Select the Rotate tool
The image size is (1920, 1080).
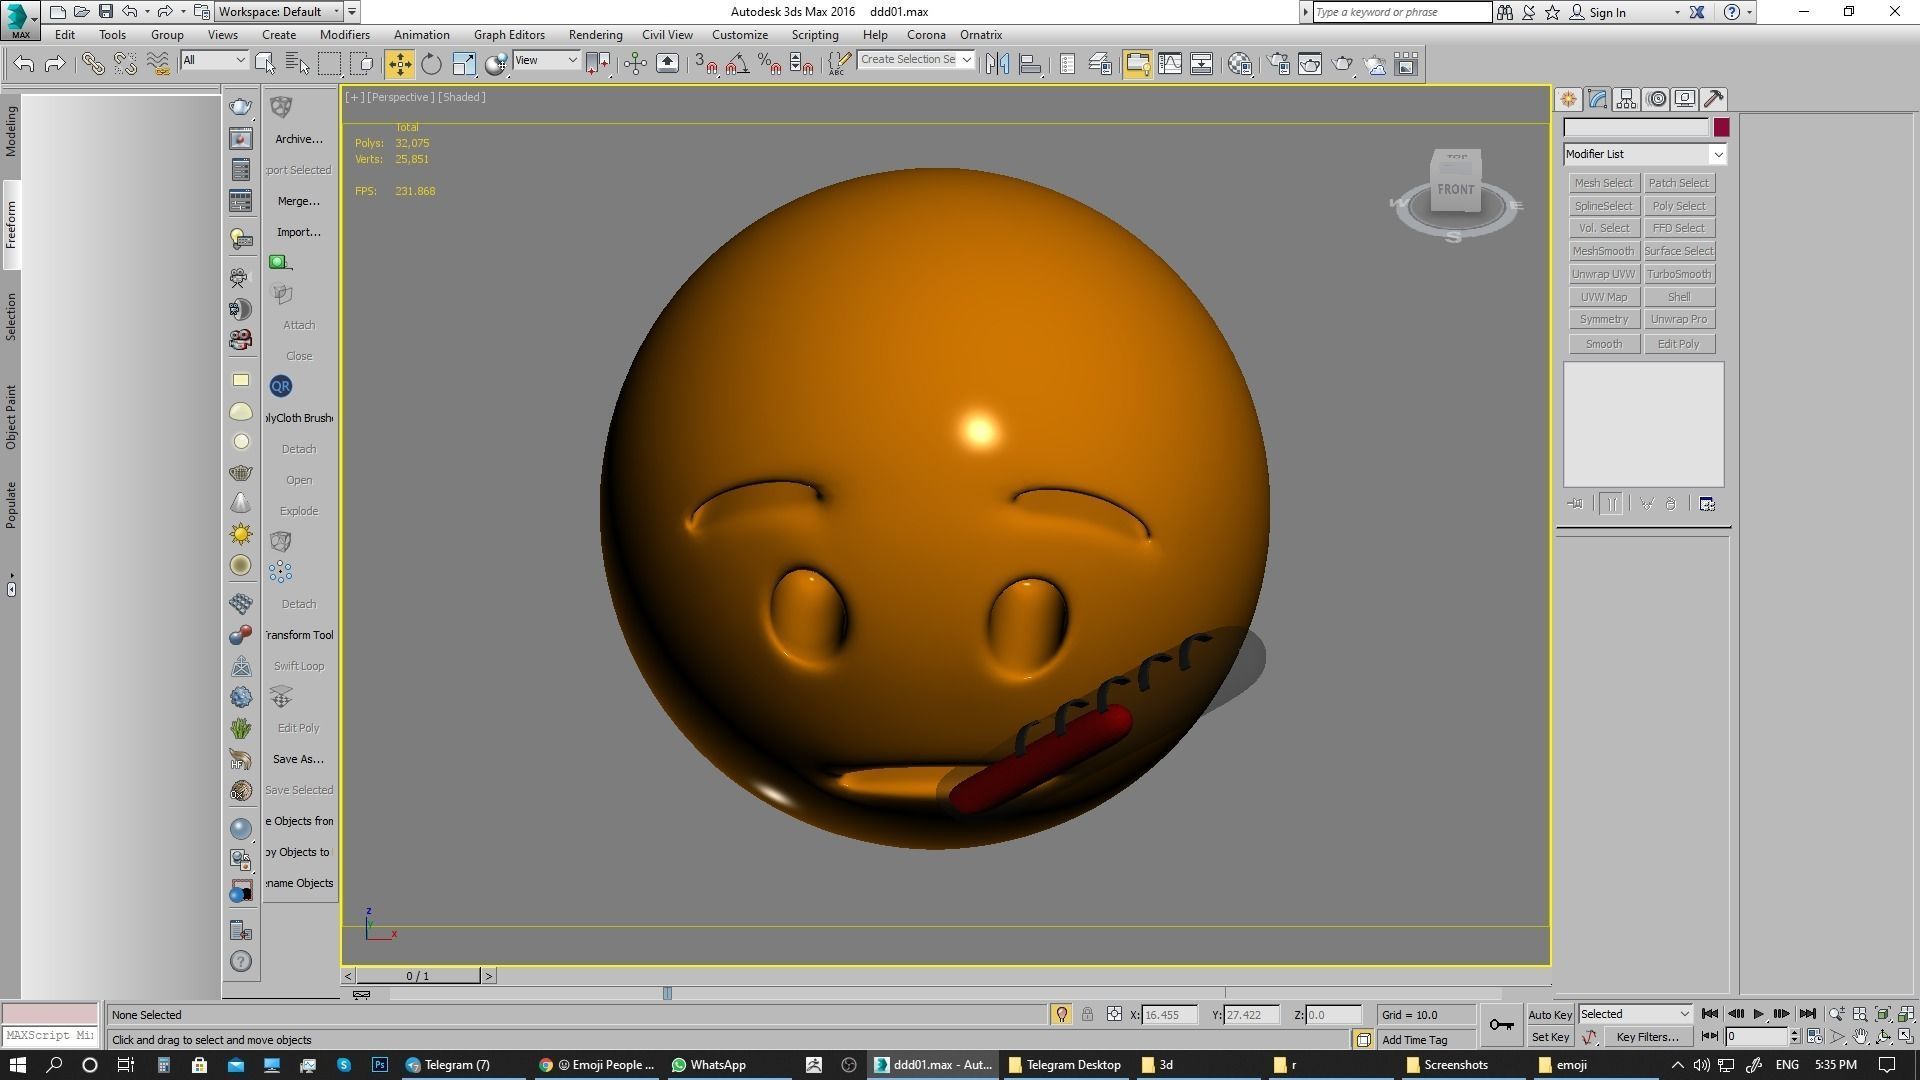[x=431, y=64]
